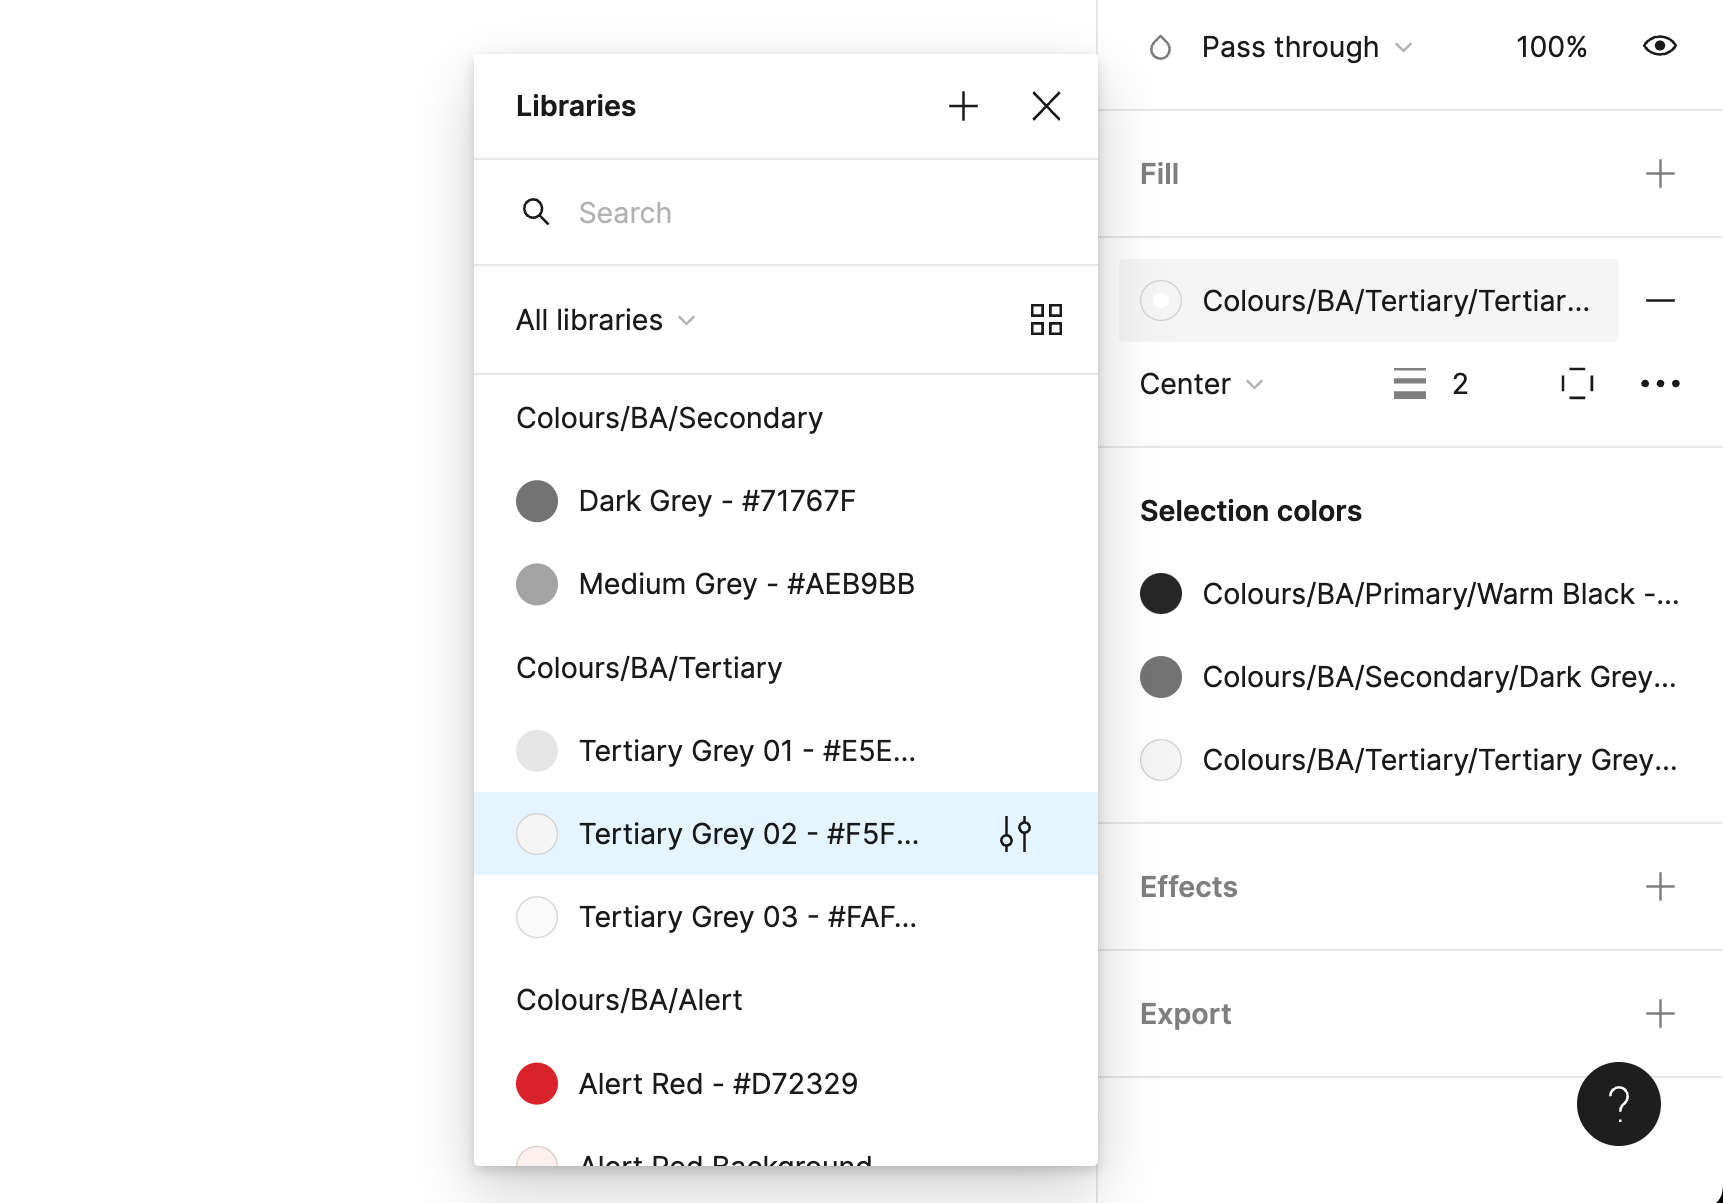1723x1203 pixels.
Task: Open the Center stroke alignment dropdown
Action: click(1201, 384)
